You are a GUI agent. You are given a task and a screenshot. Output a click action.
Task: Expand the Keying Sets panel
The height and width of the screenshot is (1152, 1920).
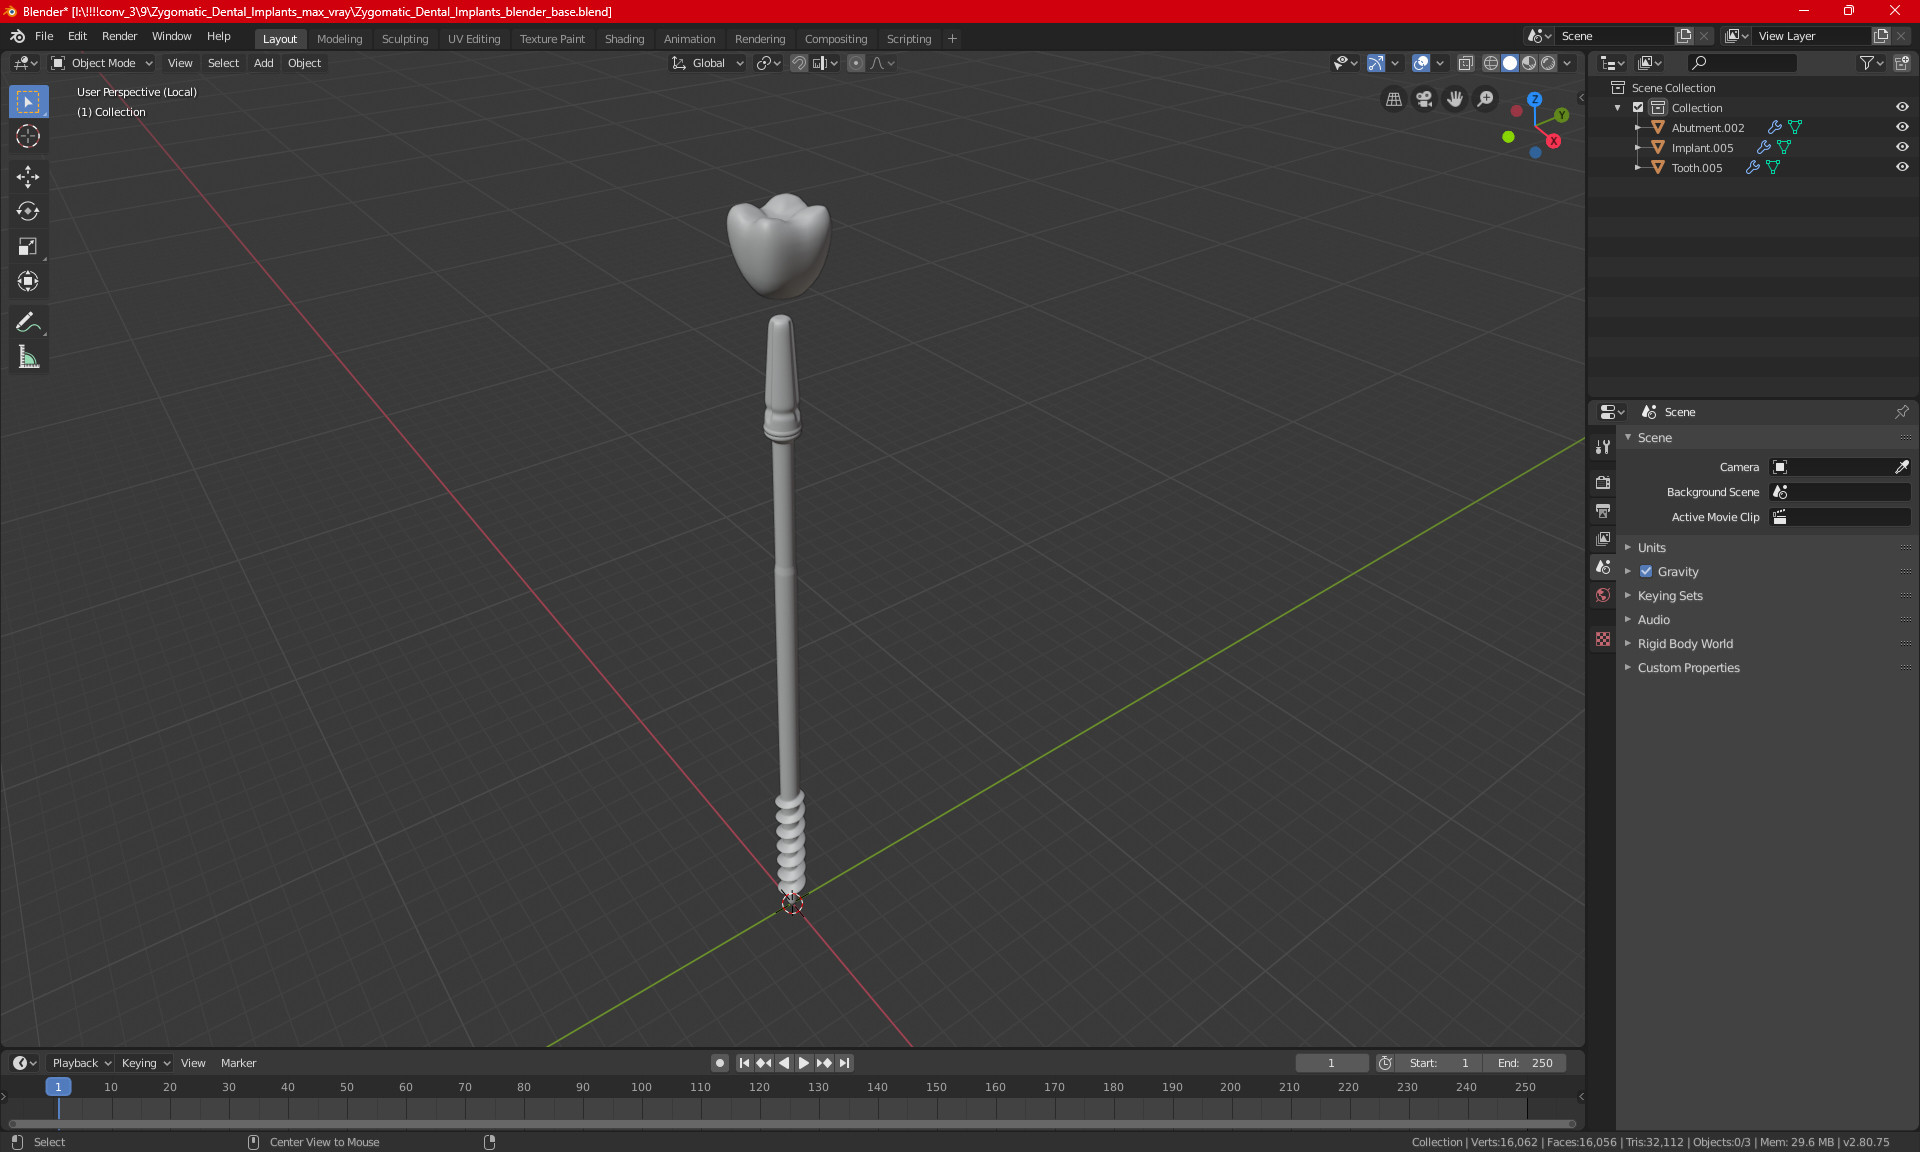[1669, 596]
